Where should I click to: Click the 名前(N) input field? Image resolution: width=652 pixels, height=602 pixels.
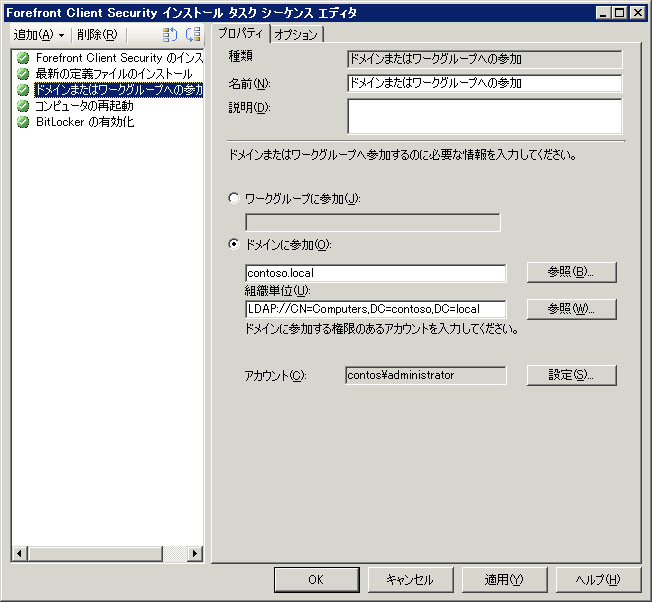click(484, 83)
